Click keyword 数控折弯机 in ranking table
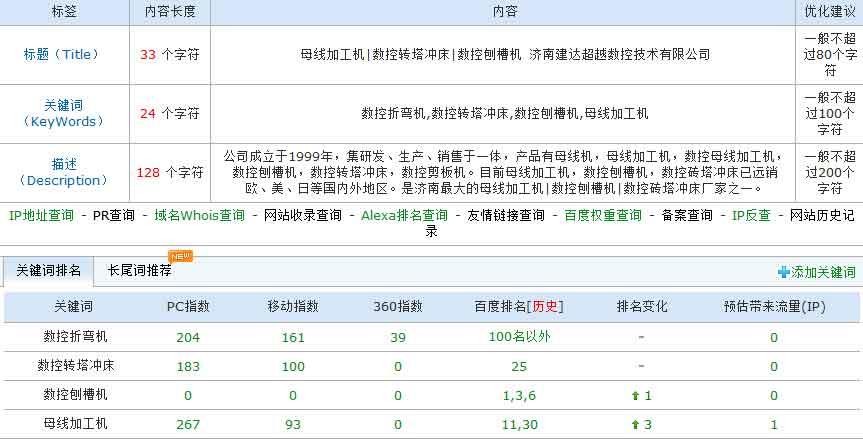 tap(75, 337)
